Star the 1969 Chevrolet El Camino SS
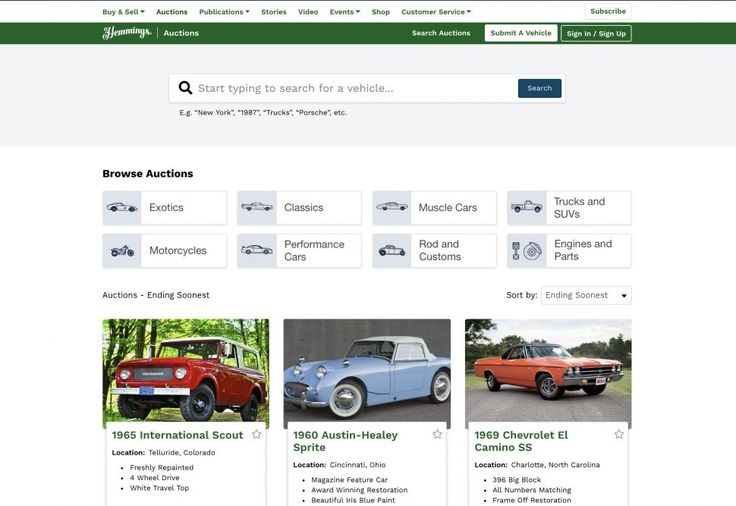 [618, 434]
